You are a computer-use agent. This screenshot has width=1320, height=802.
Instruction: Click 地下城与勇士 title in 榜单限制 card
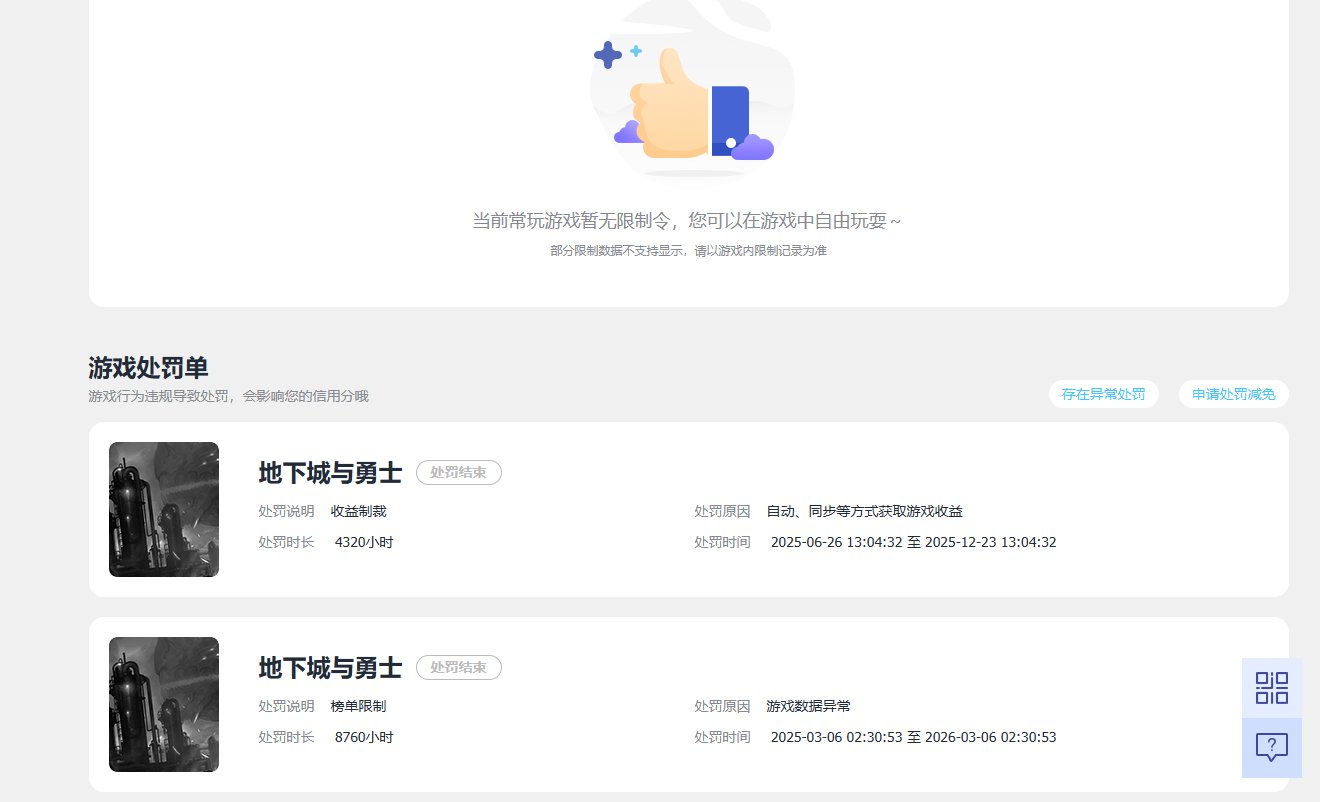330,668
